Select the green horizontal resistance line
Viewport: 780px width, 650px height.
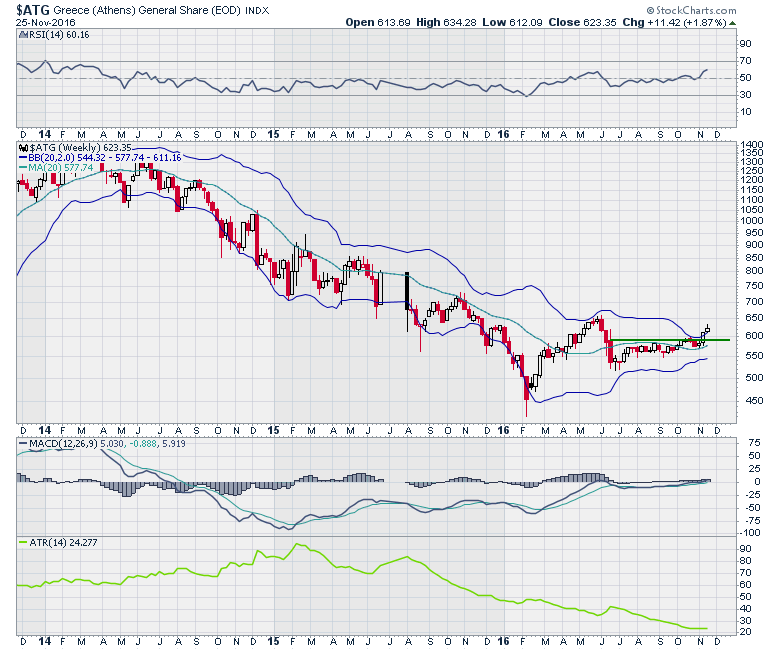(668, 340)
